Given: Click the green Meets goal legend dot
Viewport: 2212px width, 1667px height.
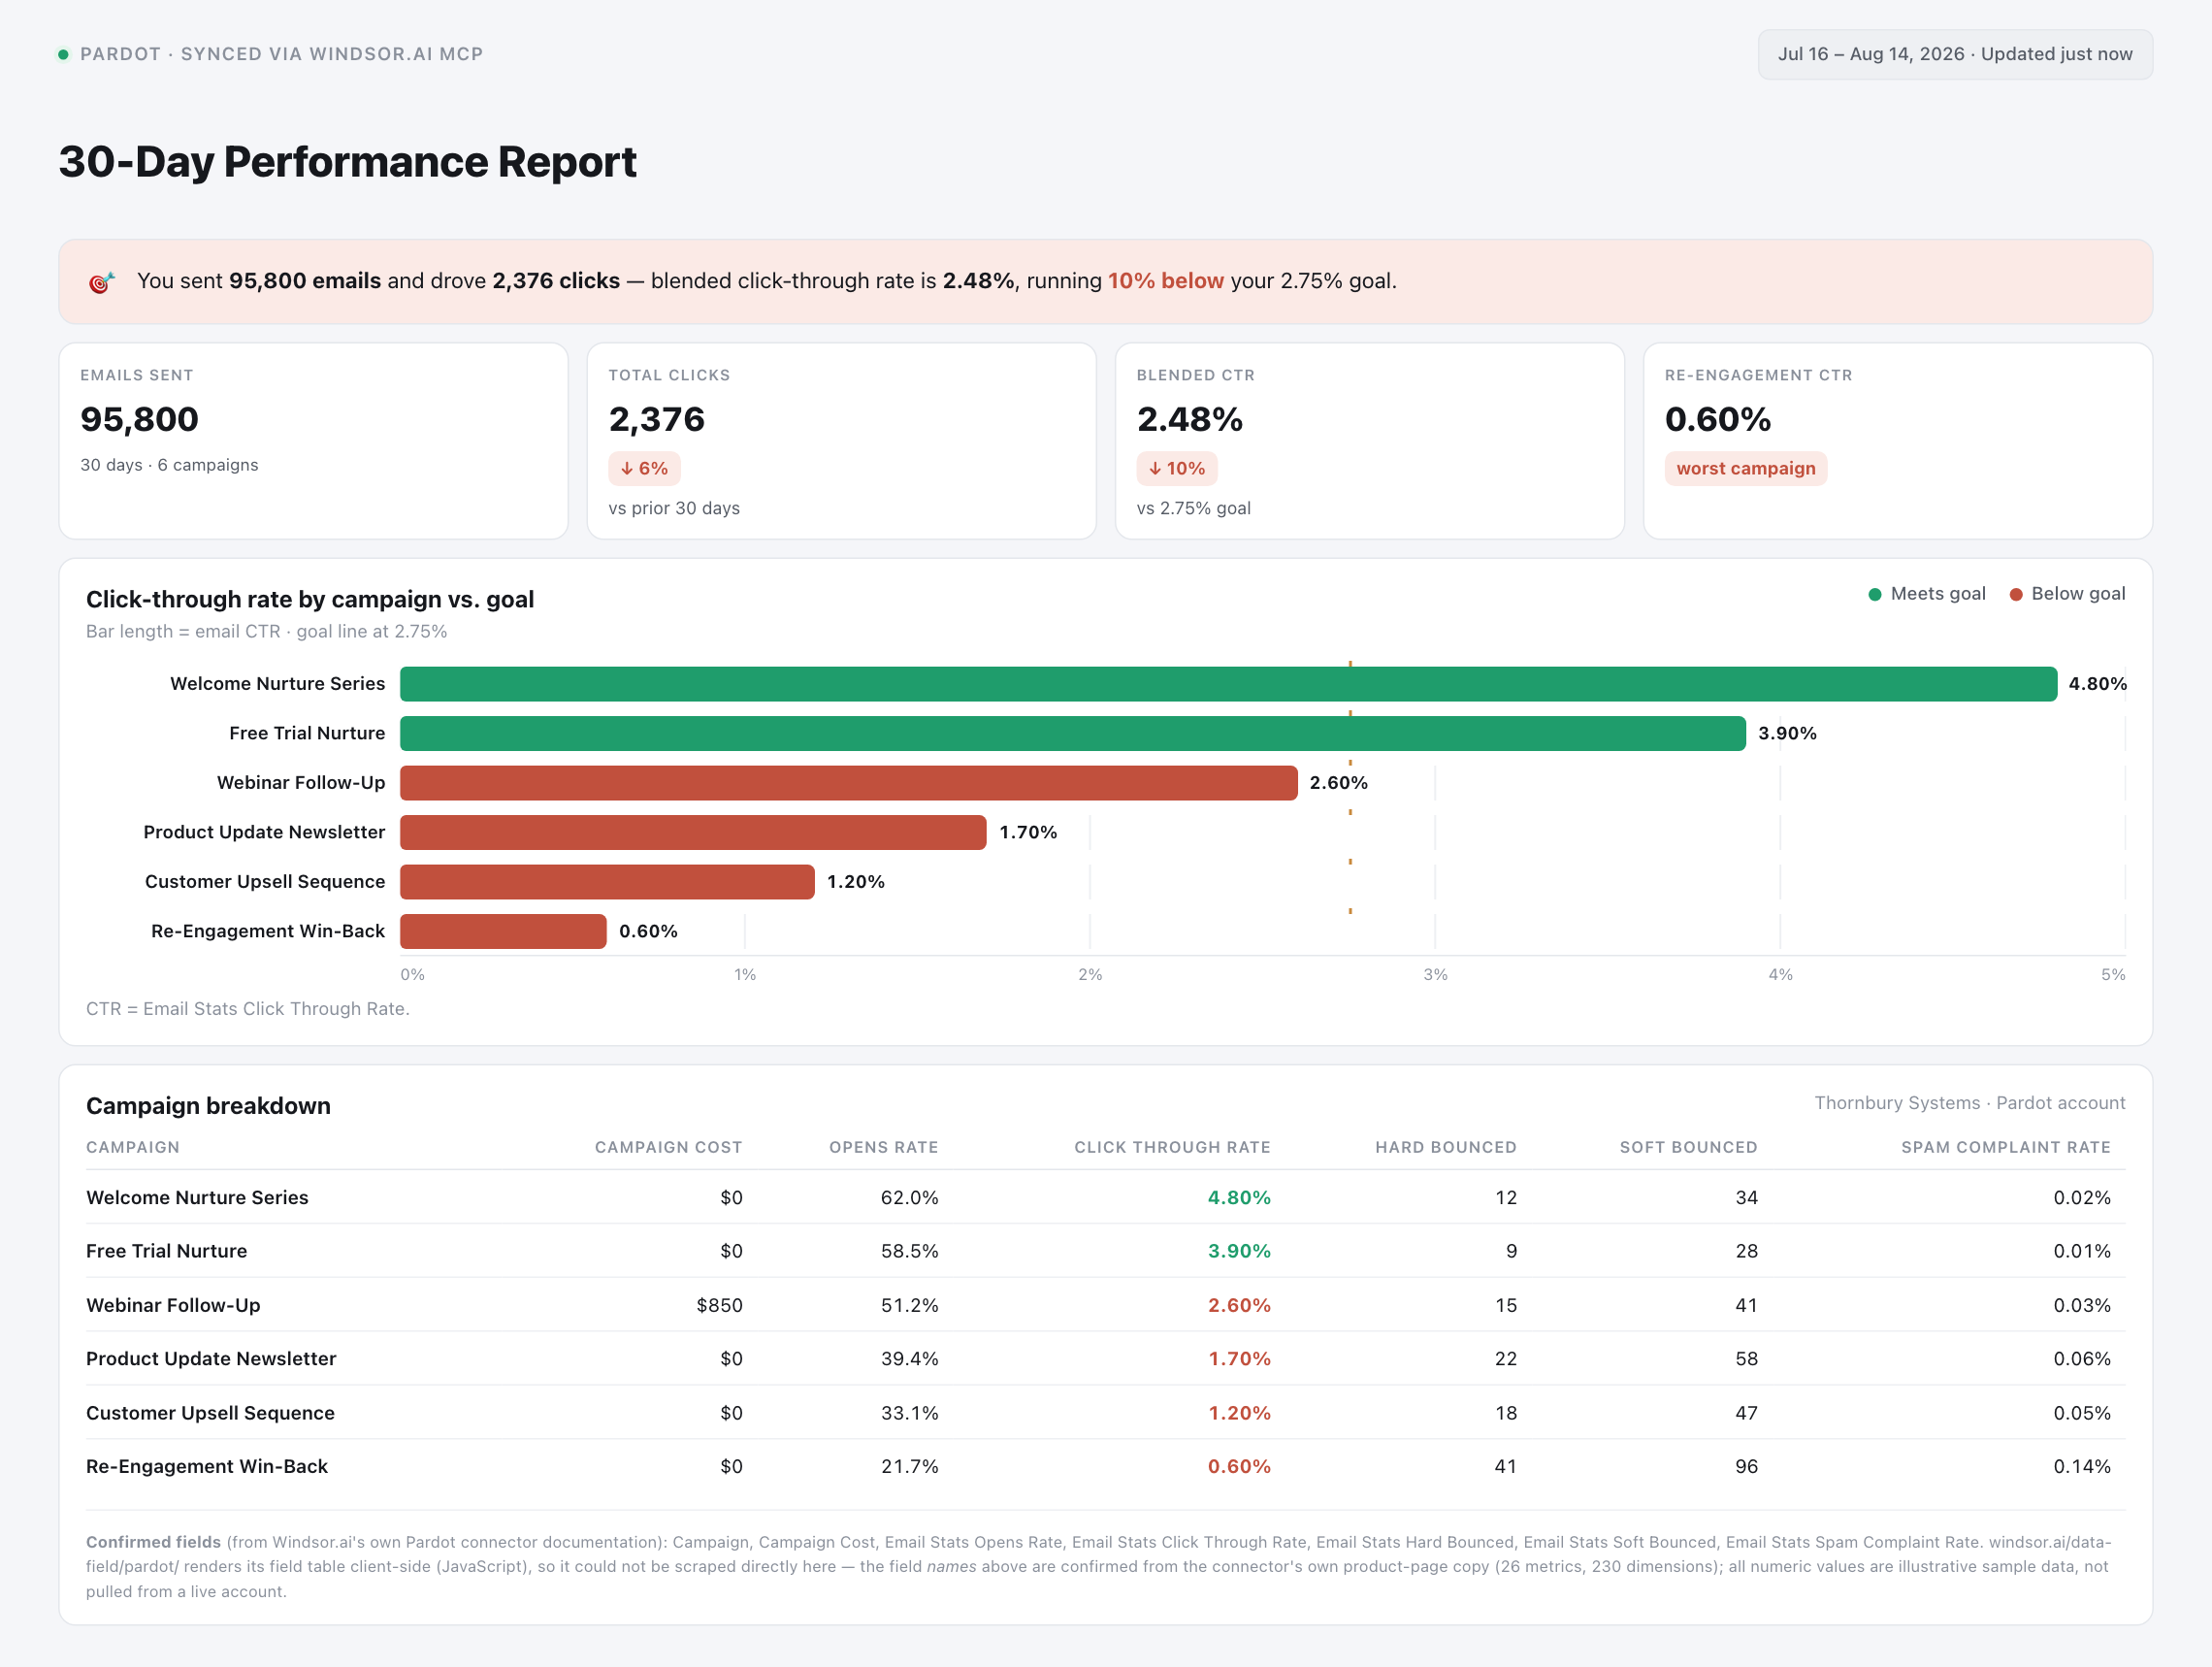Looking at the screenshot, I should click(1875, 594).
